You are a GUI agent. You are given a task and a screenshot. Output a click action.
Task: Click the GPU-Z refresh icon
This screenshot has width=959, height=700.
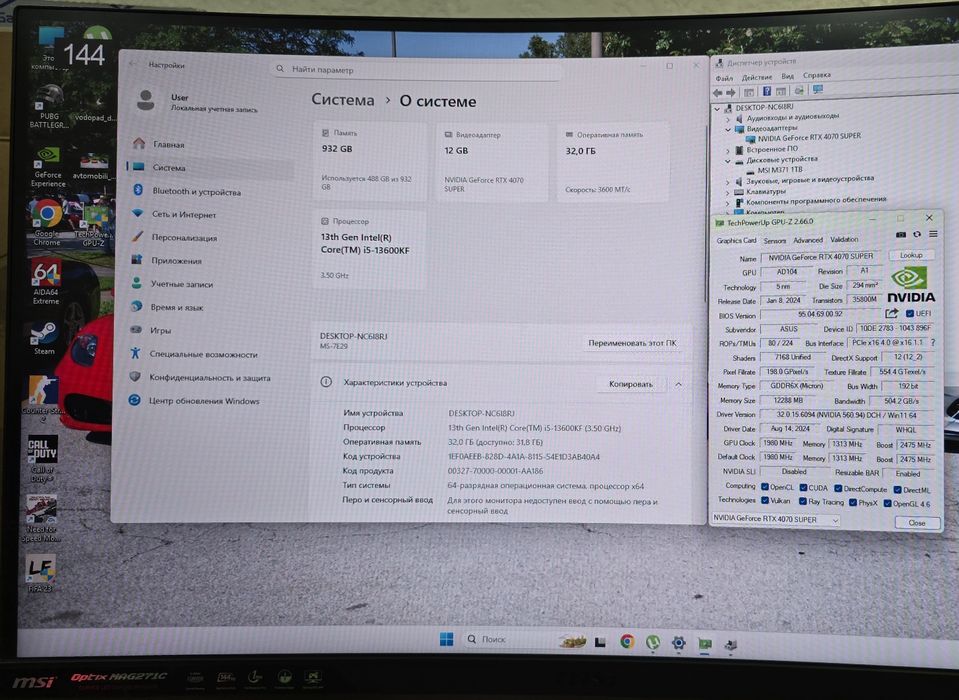point(916,234)
